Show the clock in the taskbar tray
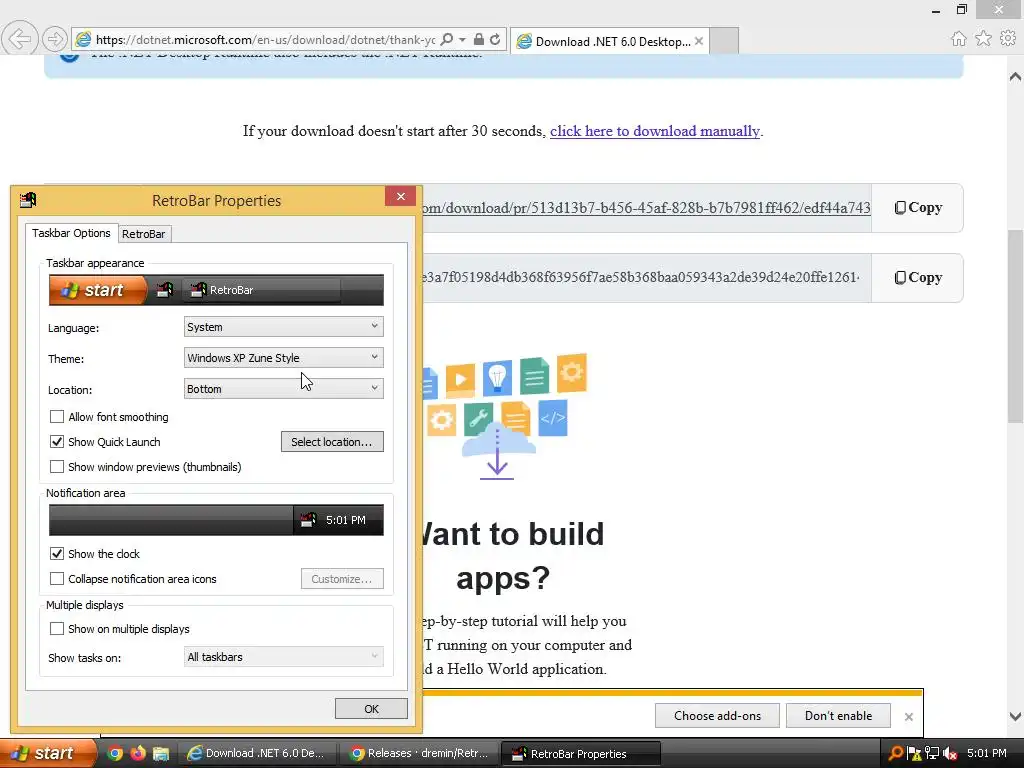 tap(987, 753)
